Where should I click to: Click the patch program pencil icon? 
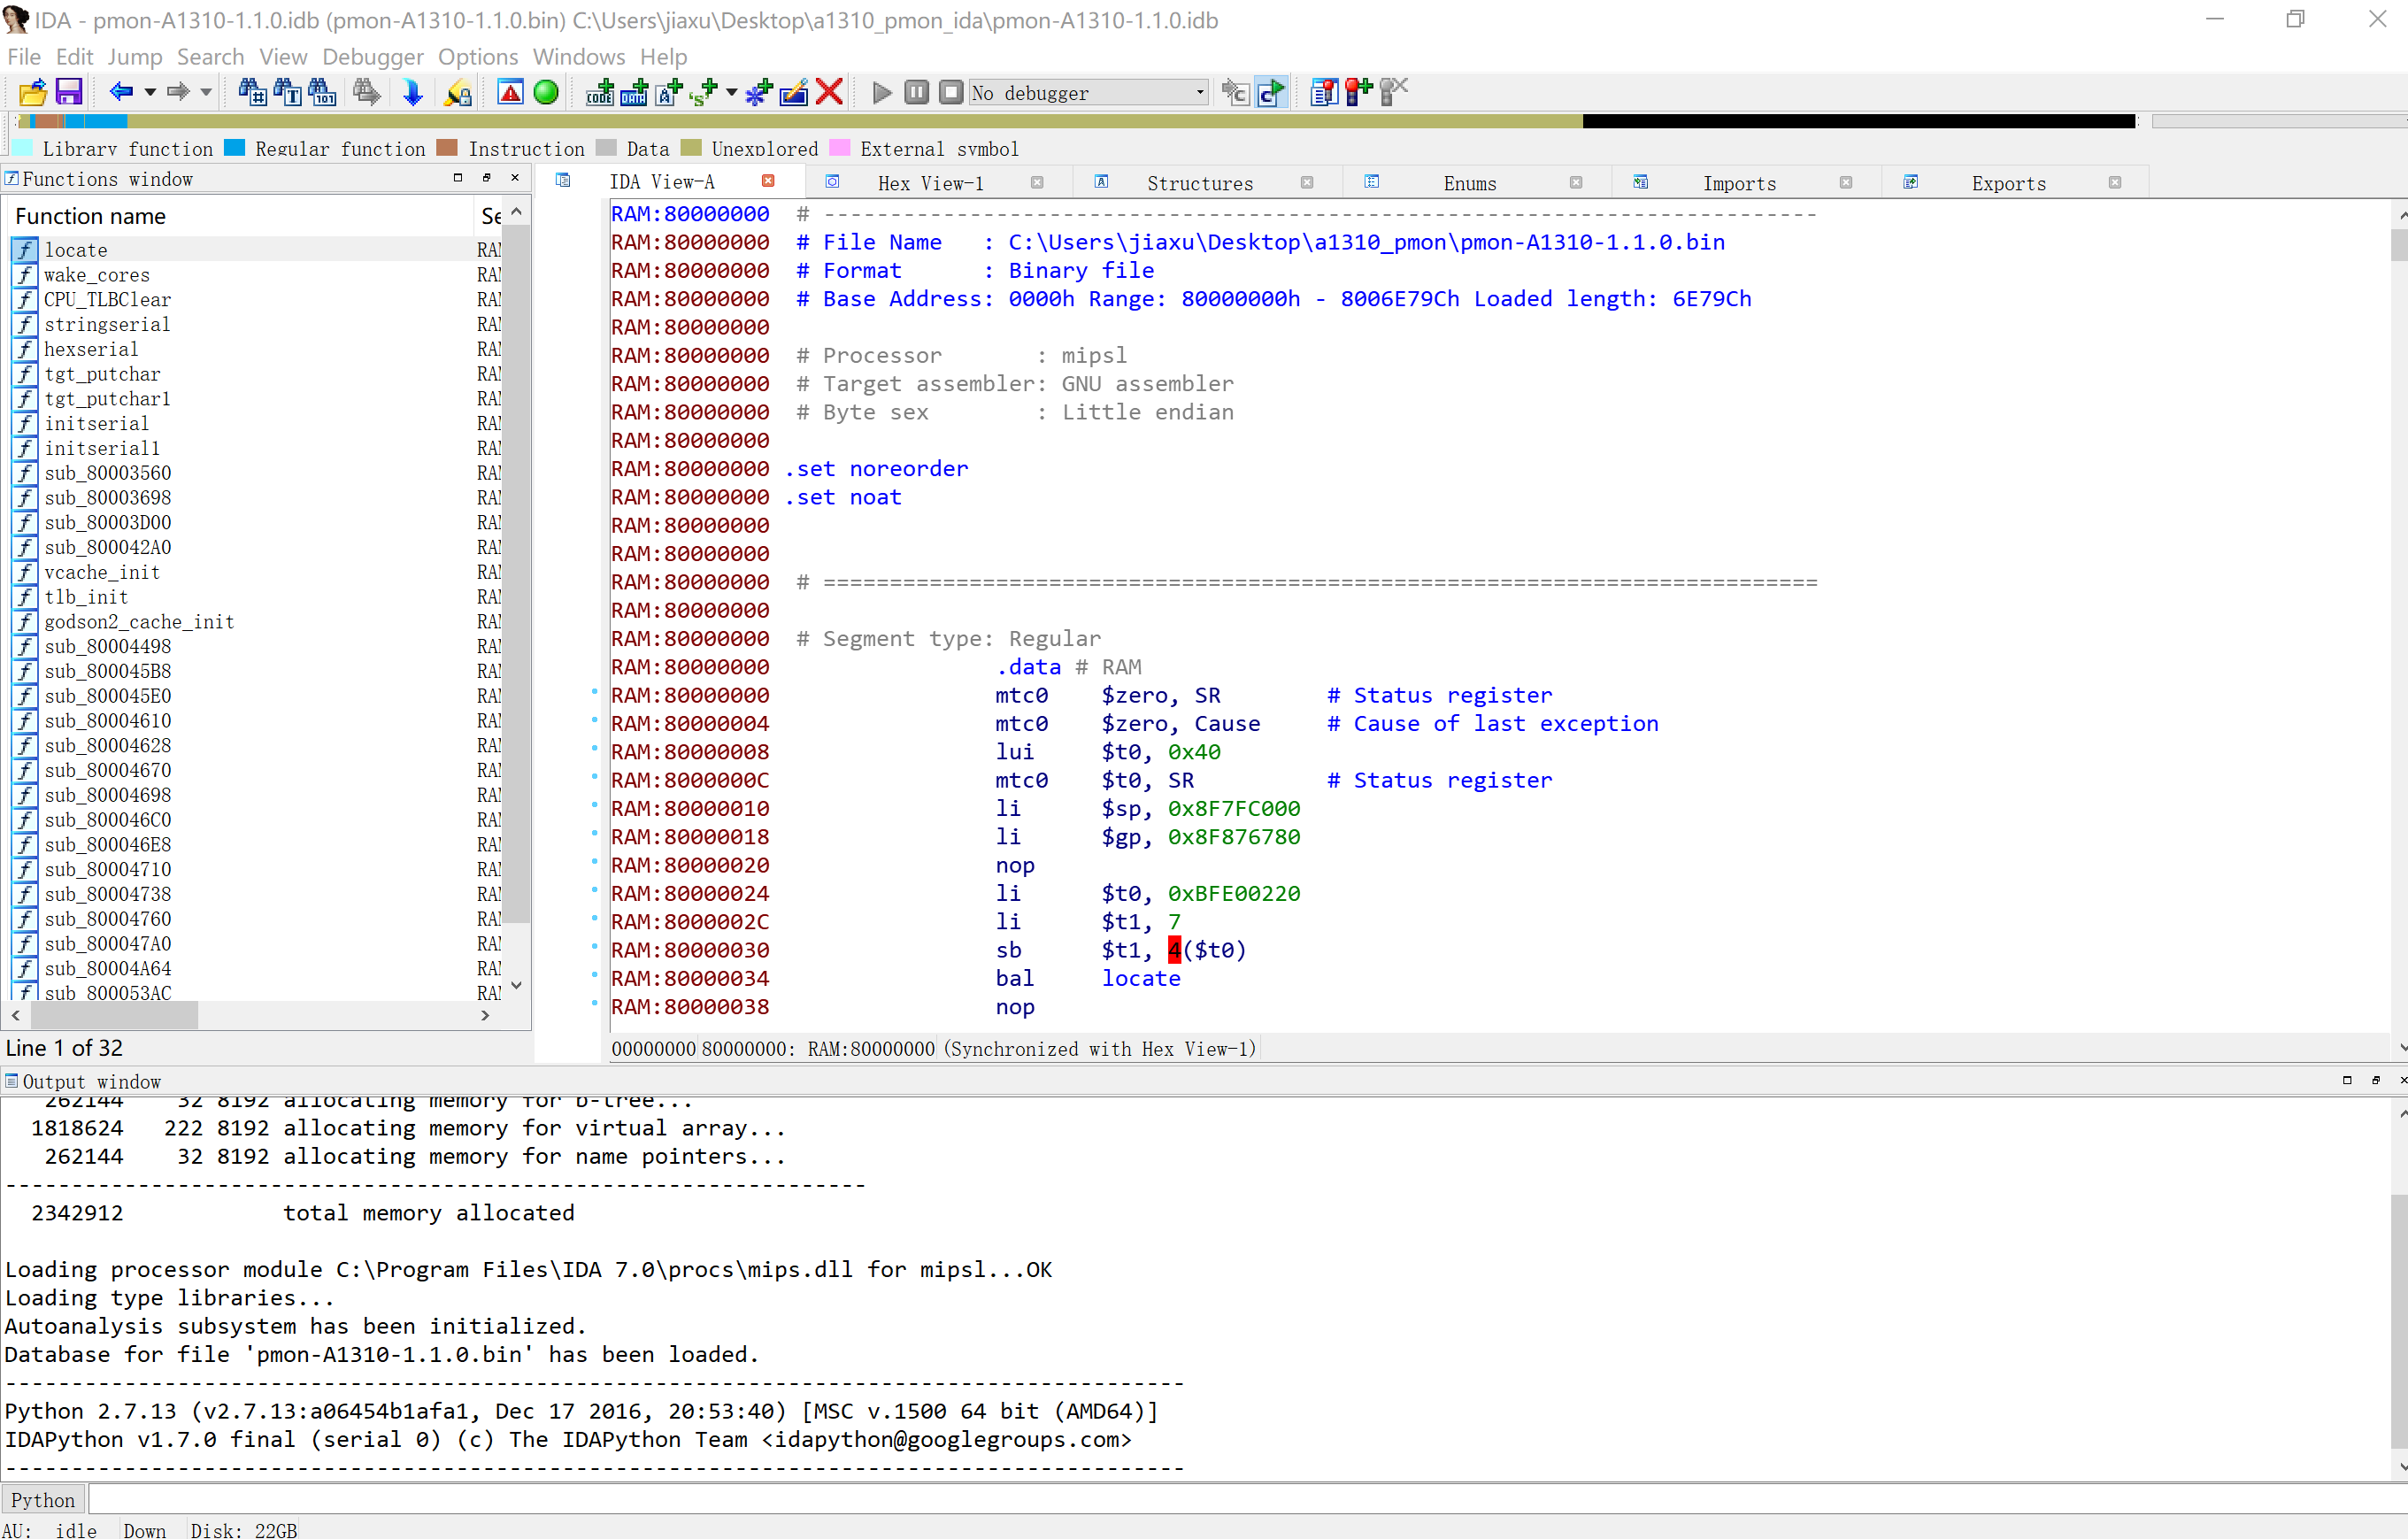click(x=793, y=92)
